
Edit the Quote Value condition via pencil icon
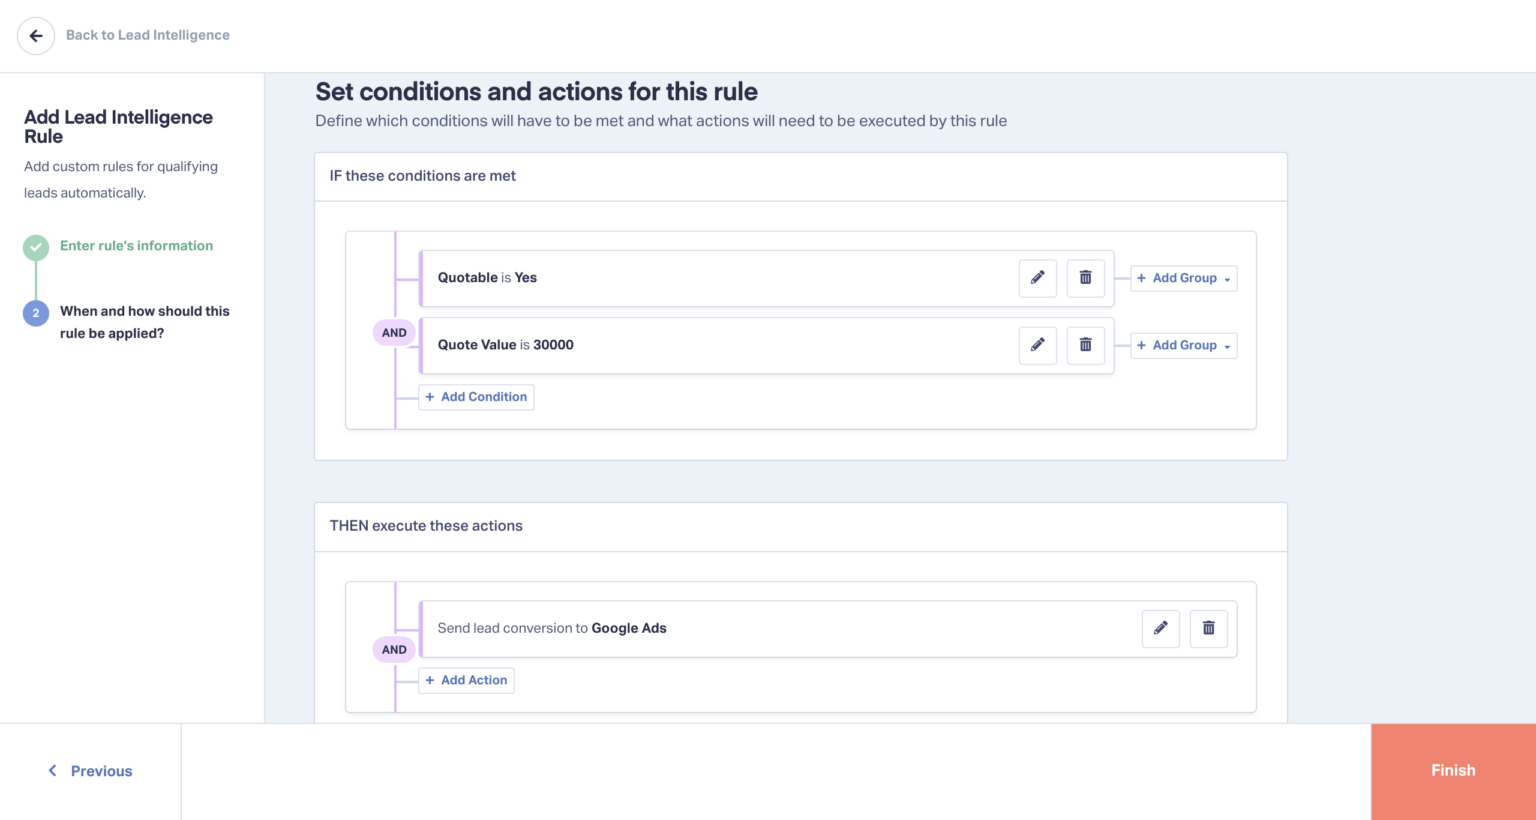(1037, 345)
